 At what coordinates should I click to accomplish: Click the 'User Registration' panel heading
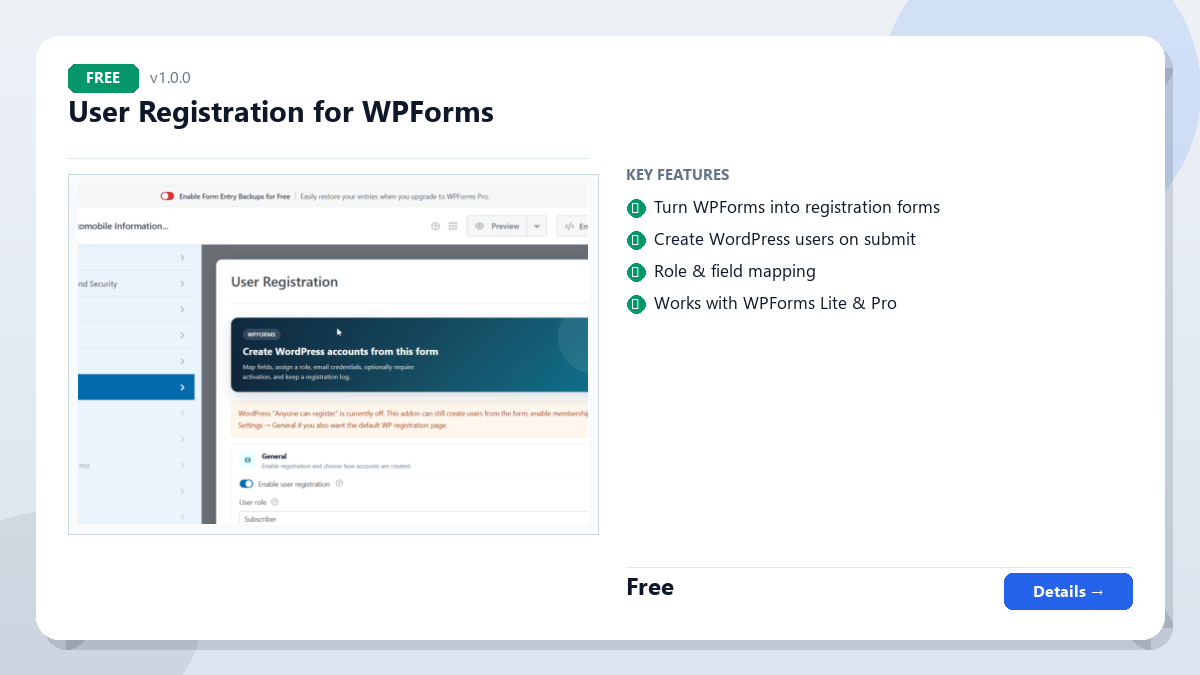coord(284,282)
